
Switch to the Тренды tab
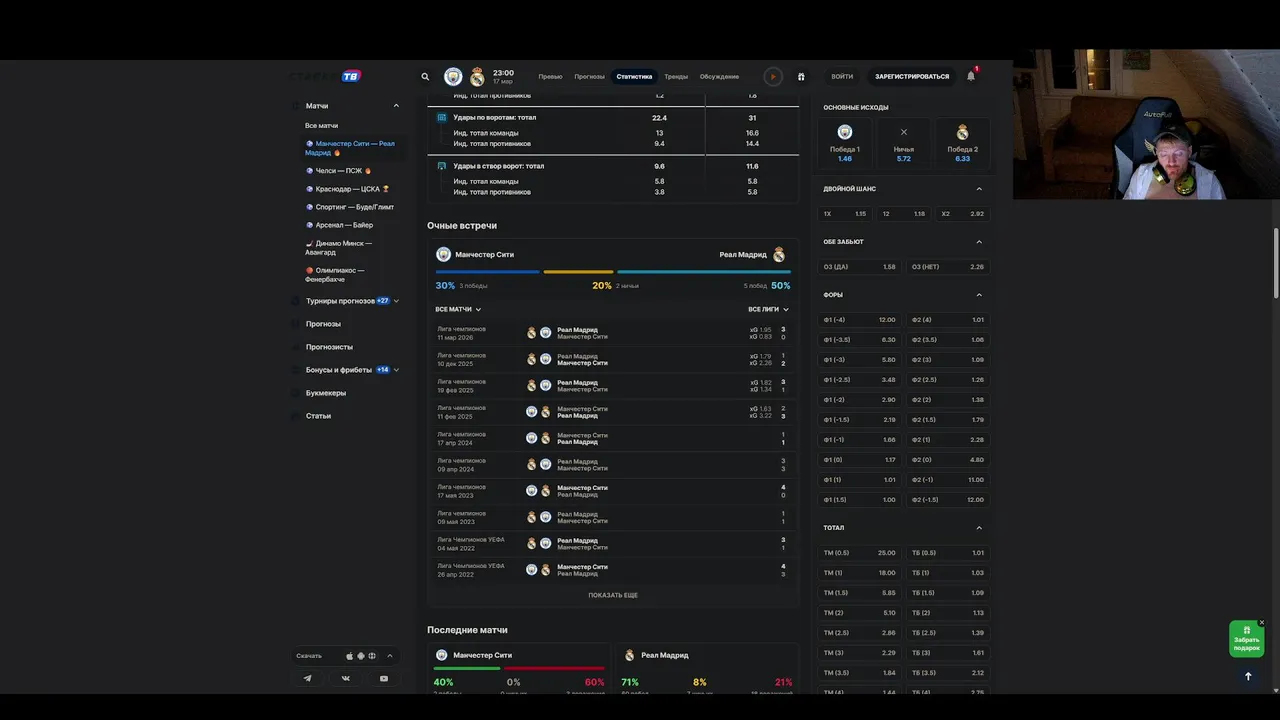[676, 77]
